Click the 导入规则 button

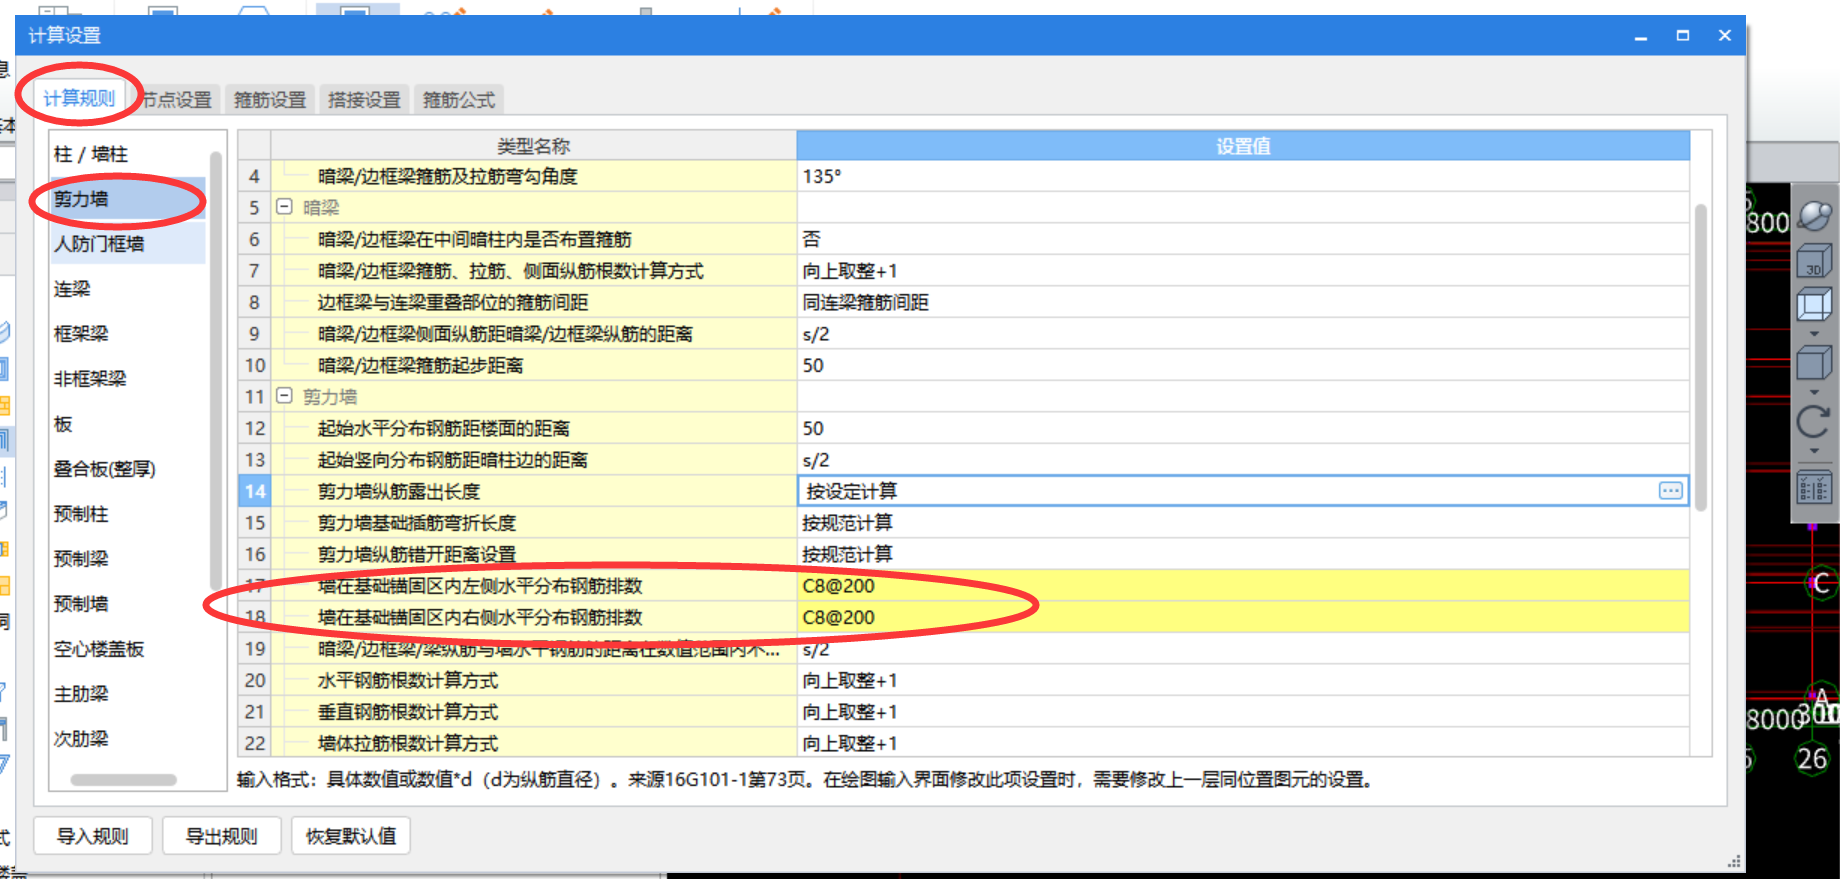coord(93,836)
